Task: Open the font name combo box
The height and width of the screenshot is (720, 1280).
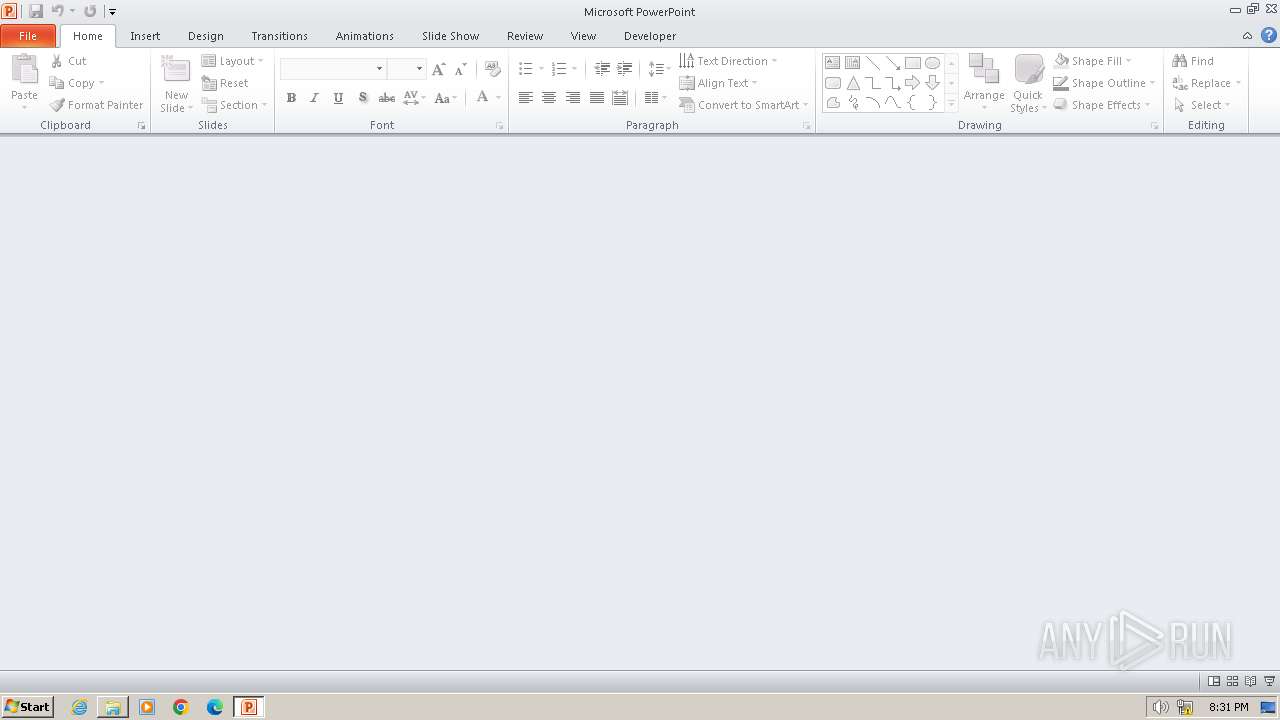Action: [x=333, y=68]
